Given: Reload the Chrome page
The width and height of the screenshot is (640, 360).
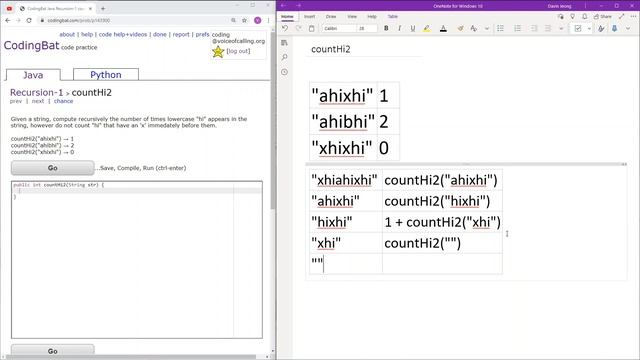Looking at the screenshot, I should tap(29, 20).
